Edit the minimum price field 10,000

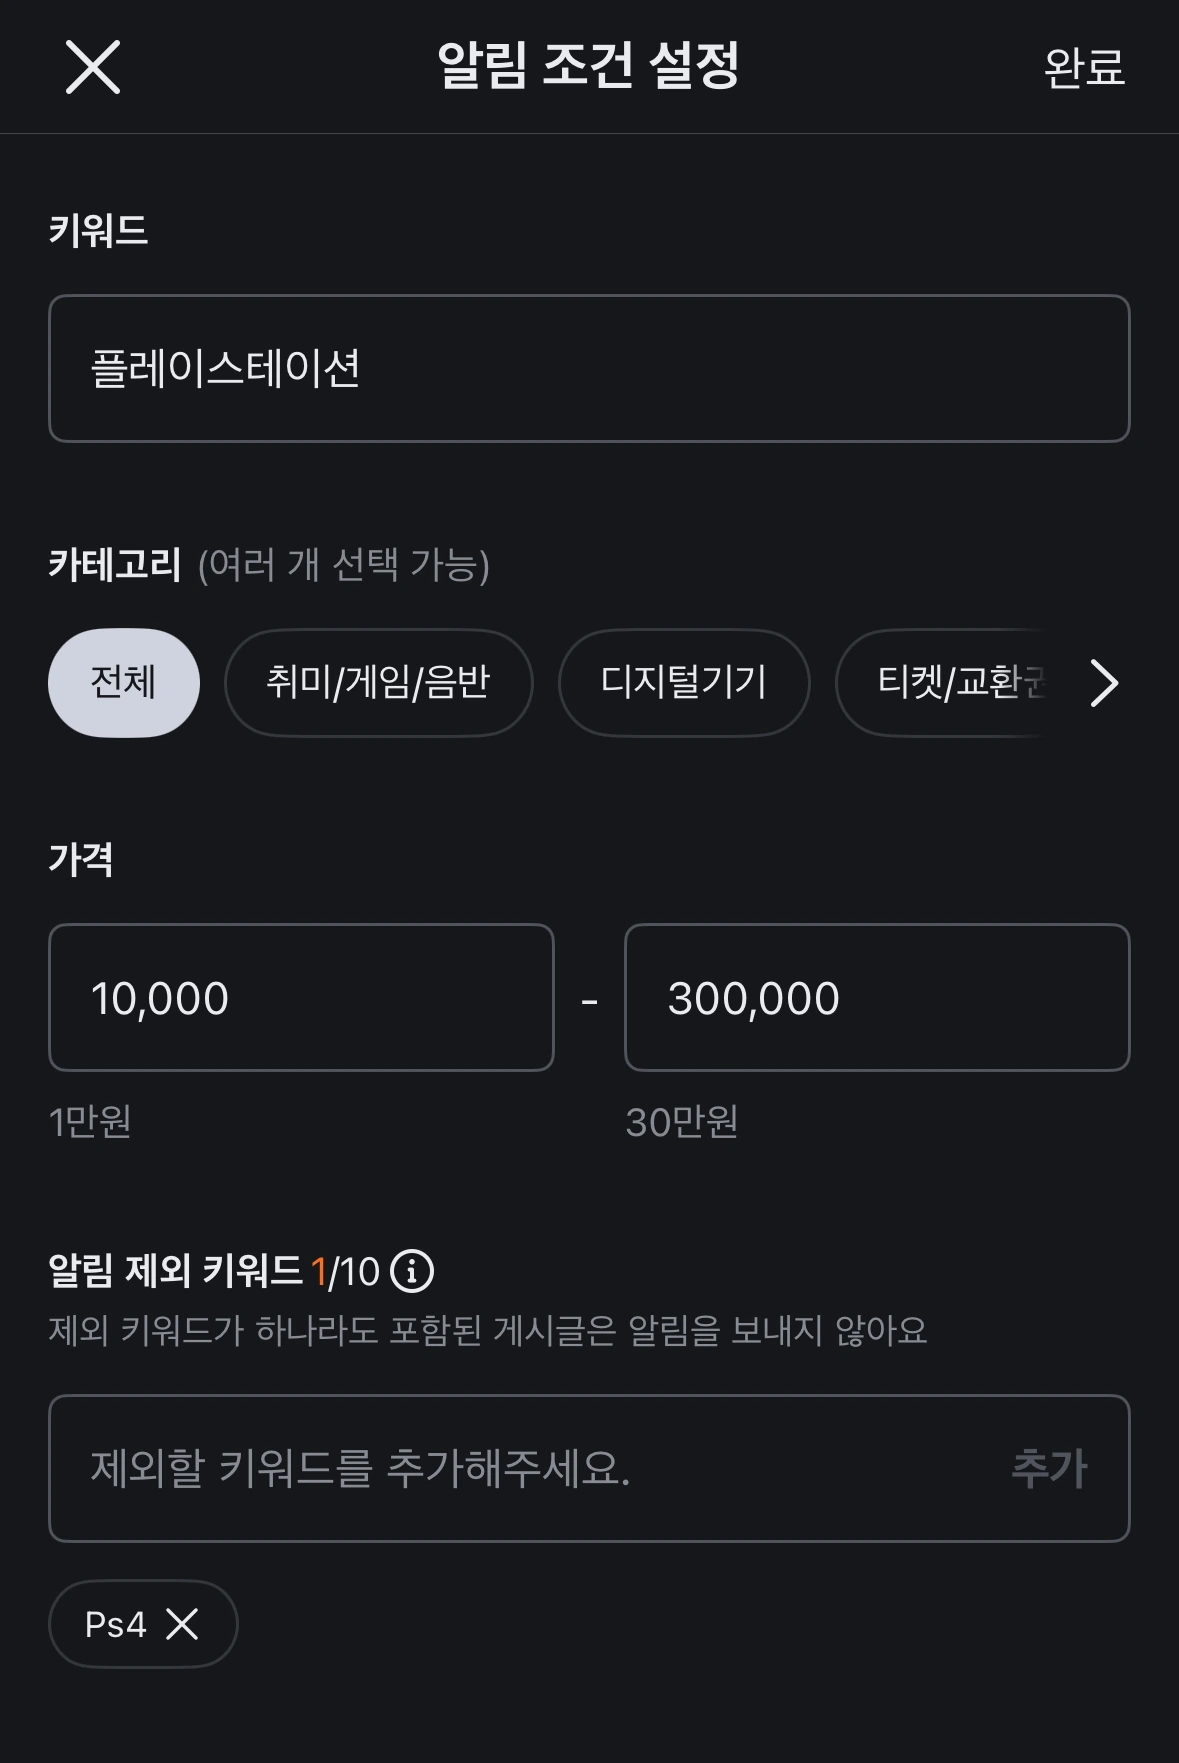(x=301, y=998)
